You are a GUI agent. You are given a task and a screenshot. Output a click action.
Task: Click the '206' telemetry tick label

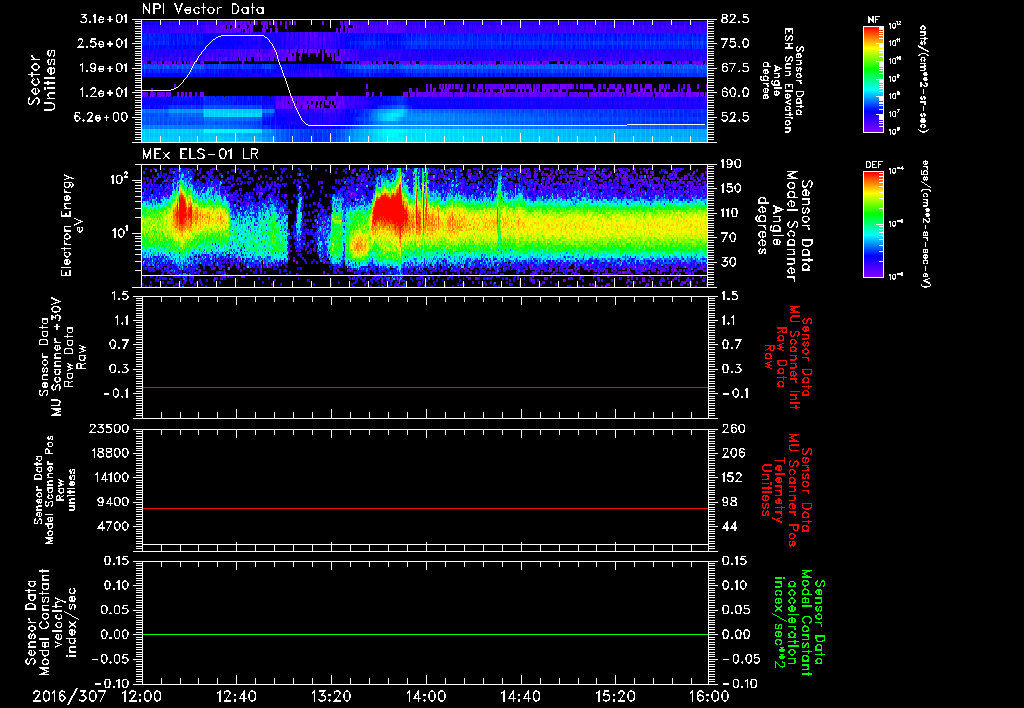click(732, 453)
